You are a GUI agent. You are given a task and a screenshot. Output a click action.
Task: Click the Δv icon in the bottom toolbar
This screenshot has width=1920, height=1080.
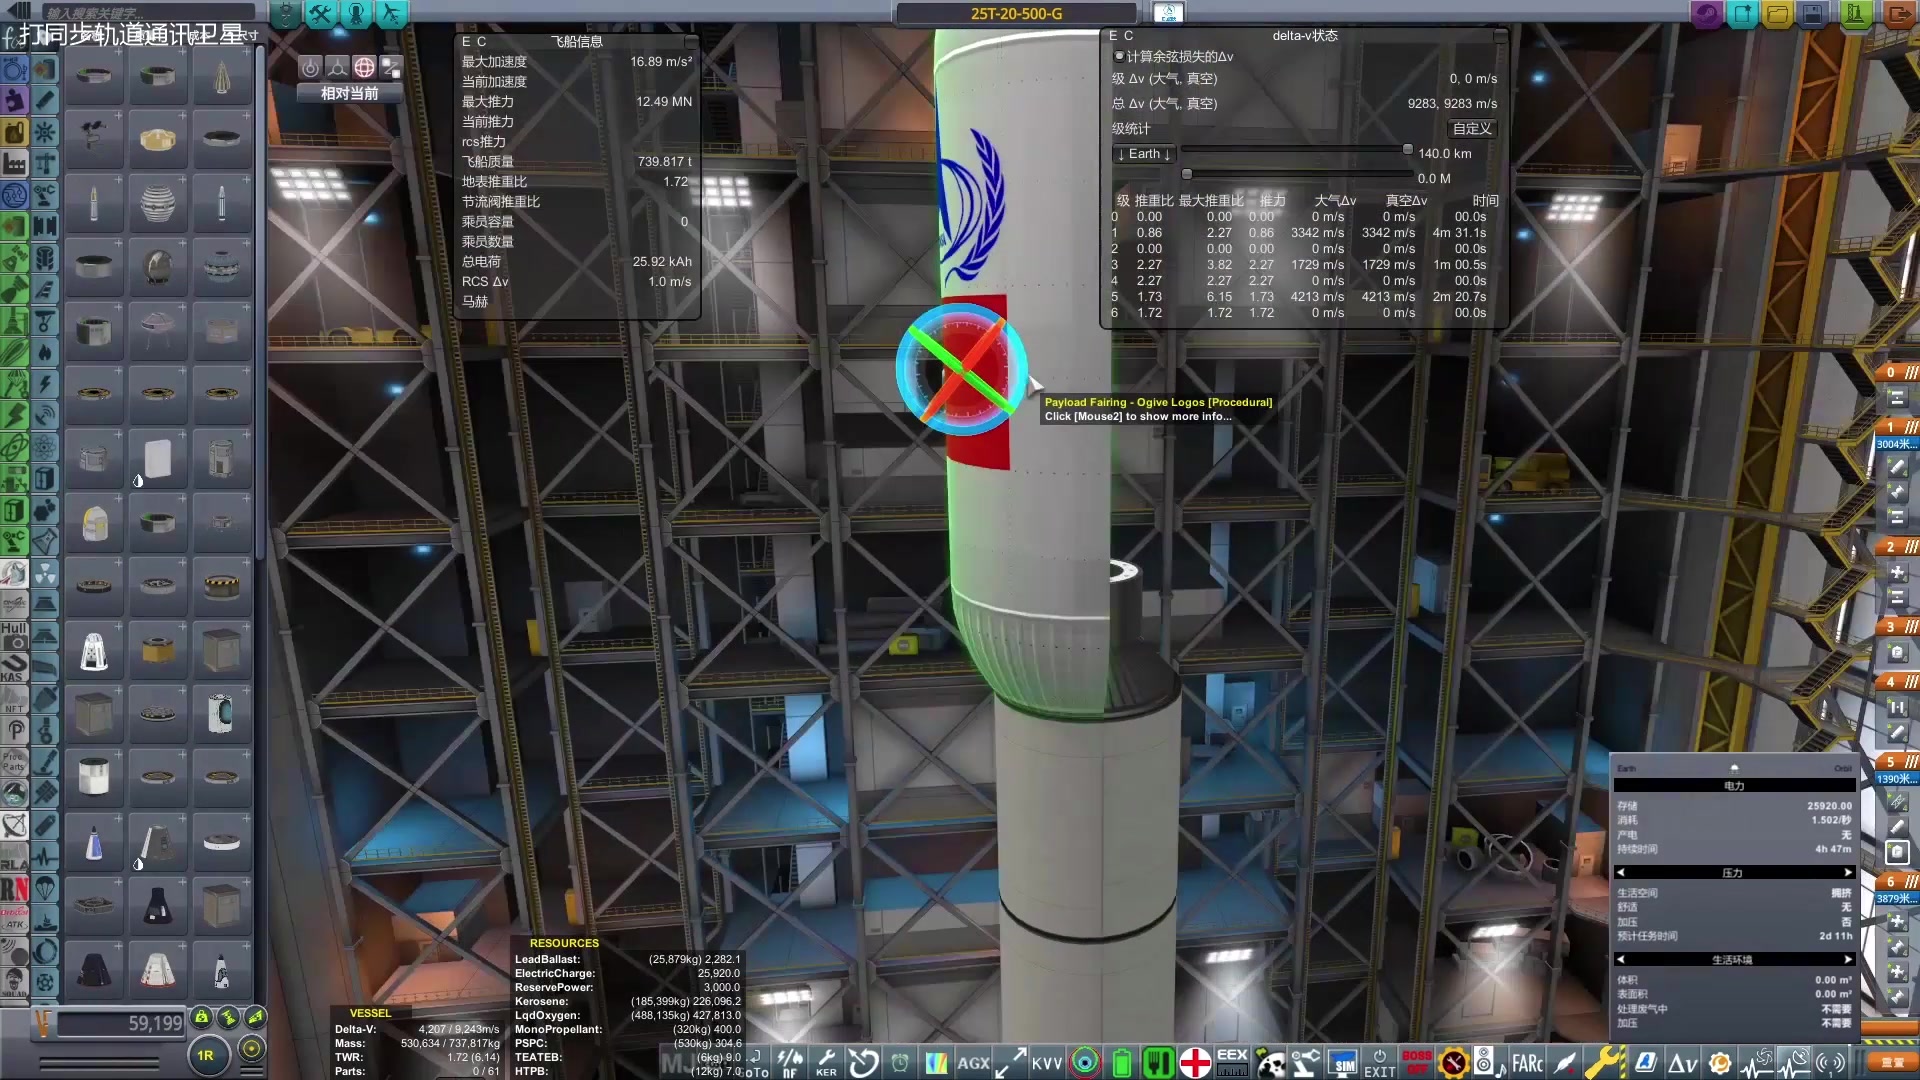pos(1682,1062)
